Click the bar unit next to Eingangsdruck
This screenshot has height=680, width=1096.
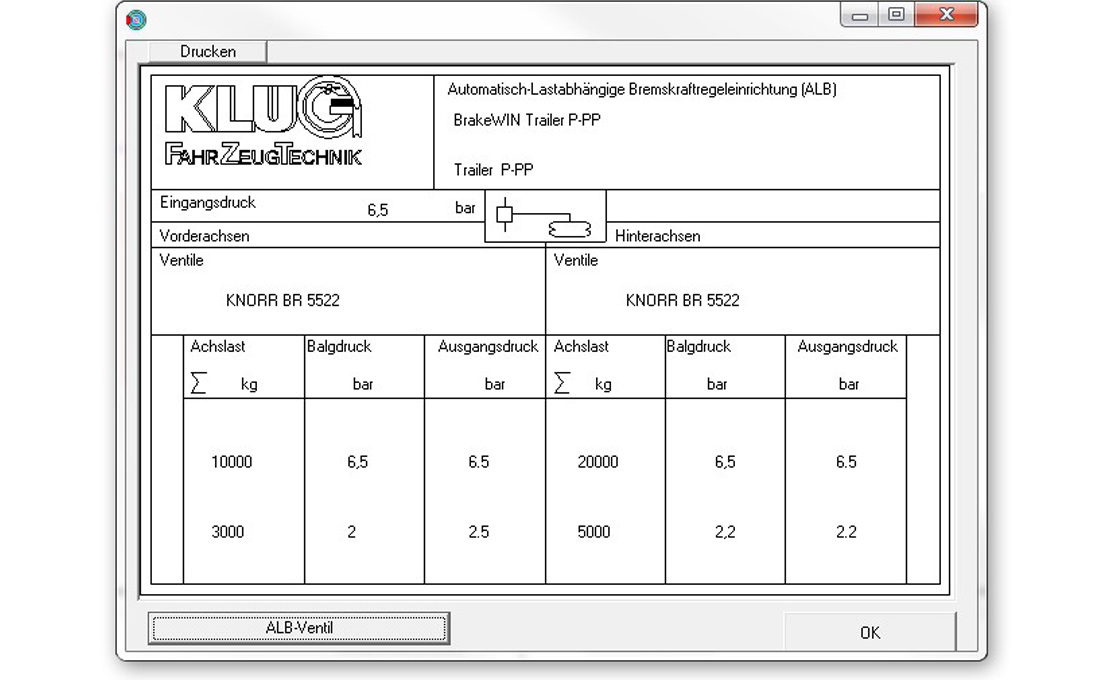point(465,208)
